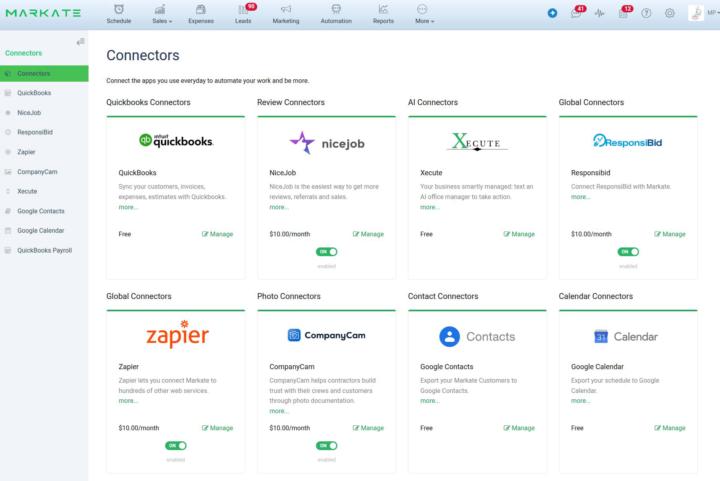This screenshot has height=481, width=720.
Task: Expand the More dropdown menu
Action: pyautogui.click(x=424, y=14)
